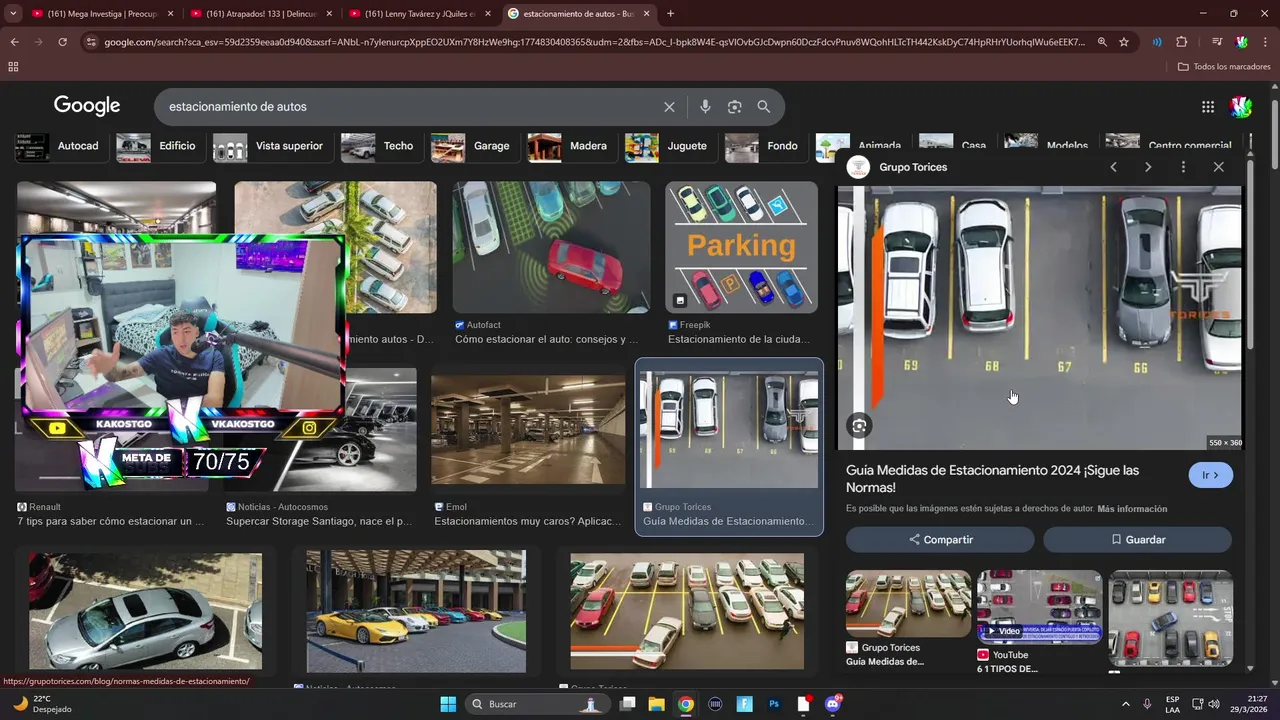
Task: Click the Ir button
Action: pos(1211,475)
